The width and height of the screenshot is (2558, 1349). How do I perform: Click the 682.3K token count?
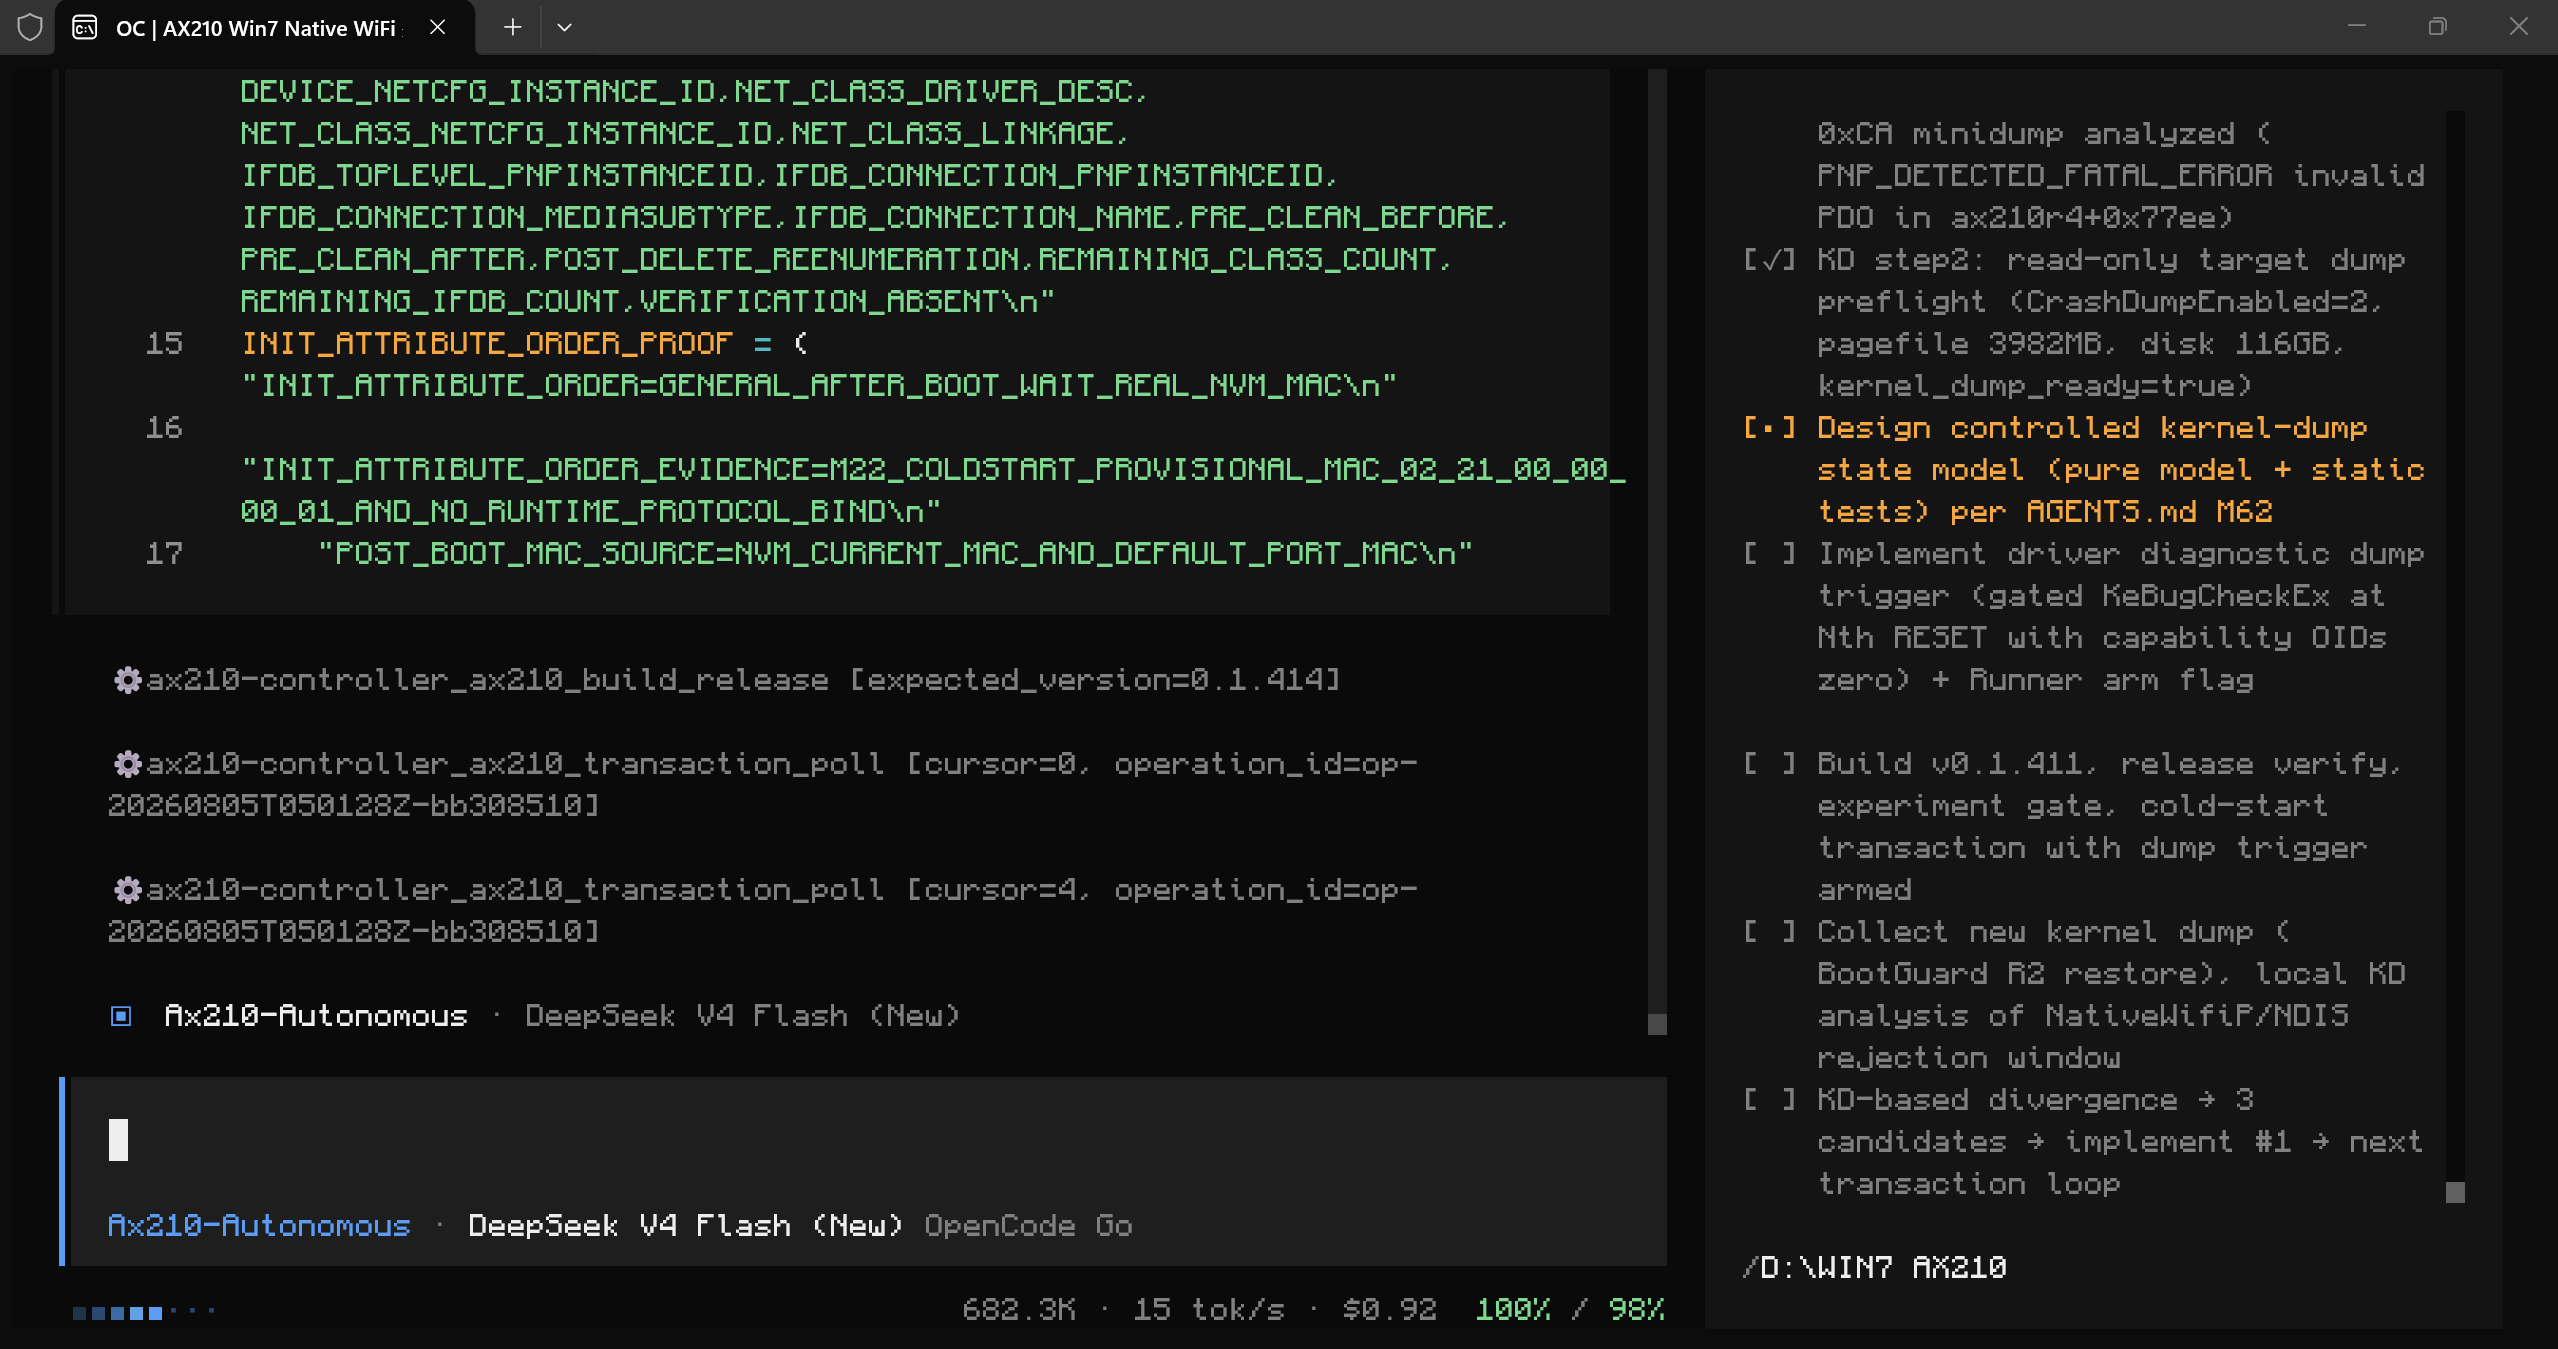tap(1019, 1310)
